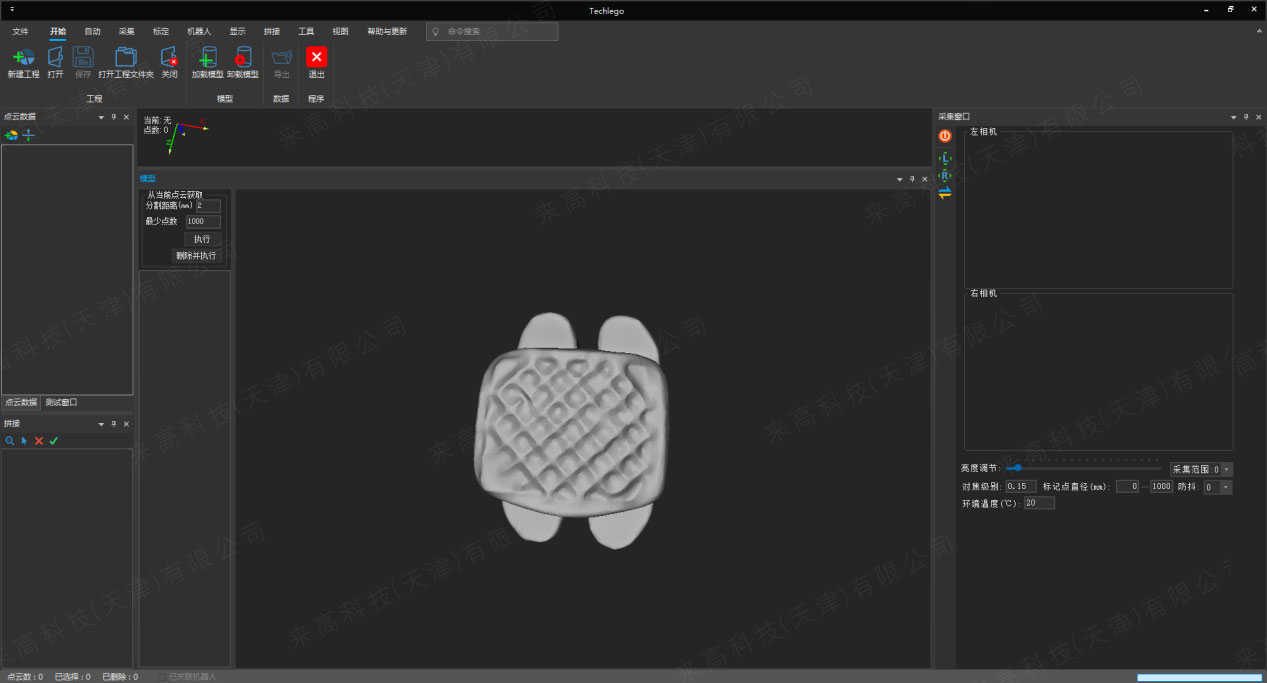Click the orange power icon in 采集窗口

point(945,136)
